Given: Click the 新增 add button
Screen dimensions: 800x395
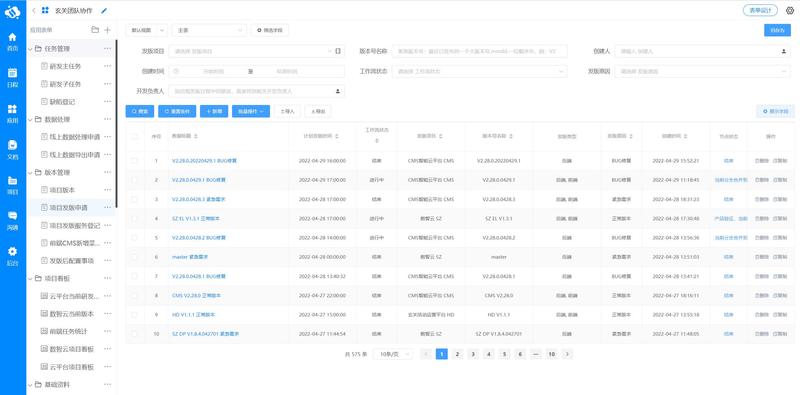Looking at the screenshot, I should pyautogui.click(x=214, y=111).
